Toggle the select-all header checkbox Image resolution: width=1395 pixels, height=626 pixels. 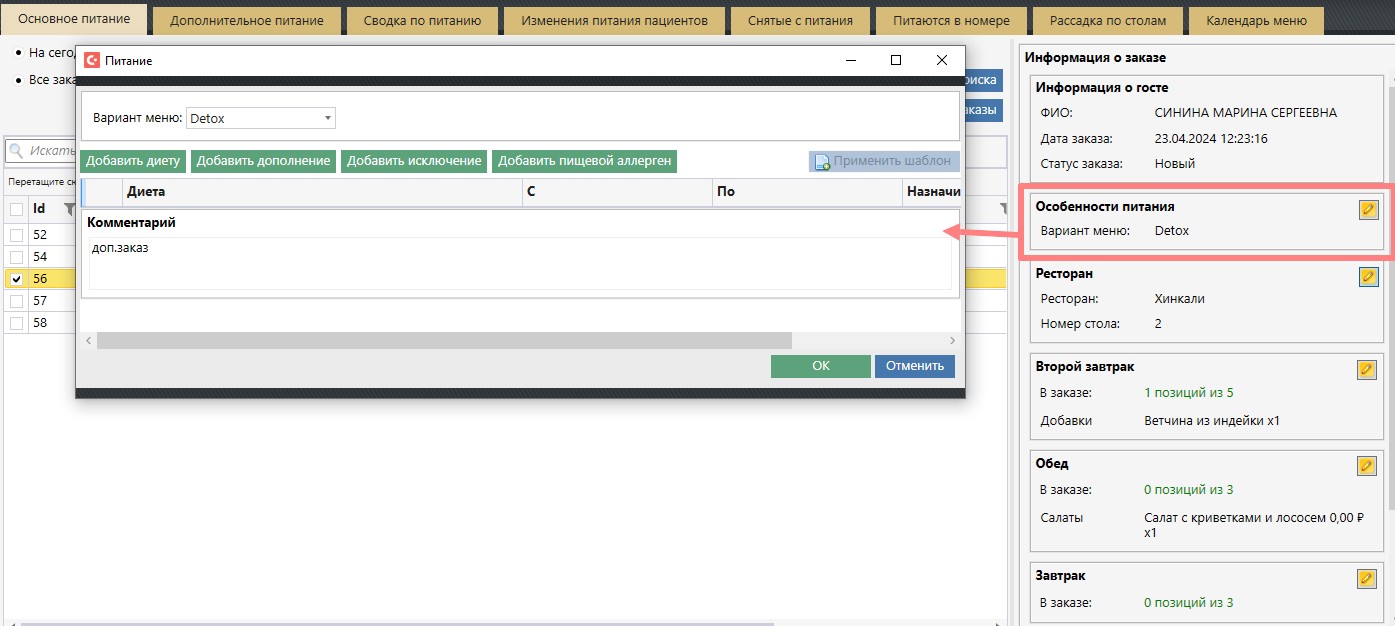16,209
